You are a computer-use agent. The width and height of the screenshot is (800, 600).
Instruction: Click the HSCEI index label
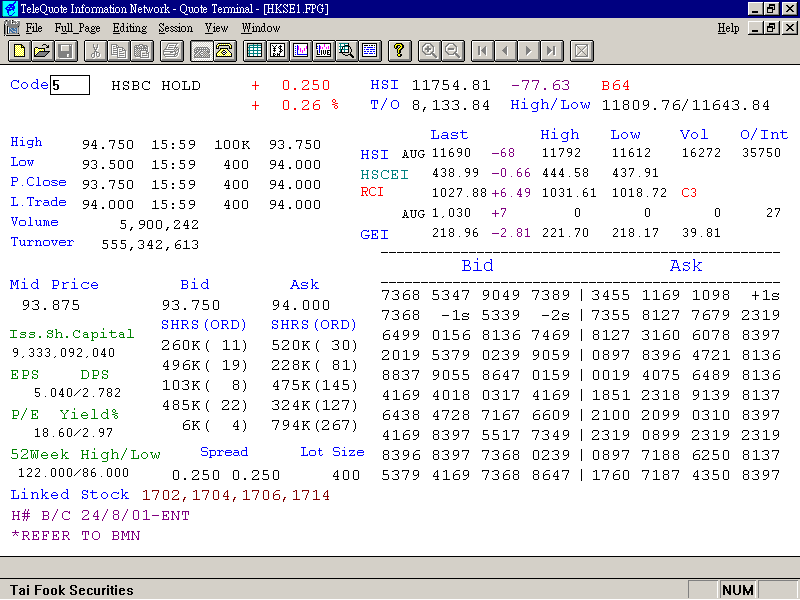[x=384, y=174]
